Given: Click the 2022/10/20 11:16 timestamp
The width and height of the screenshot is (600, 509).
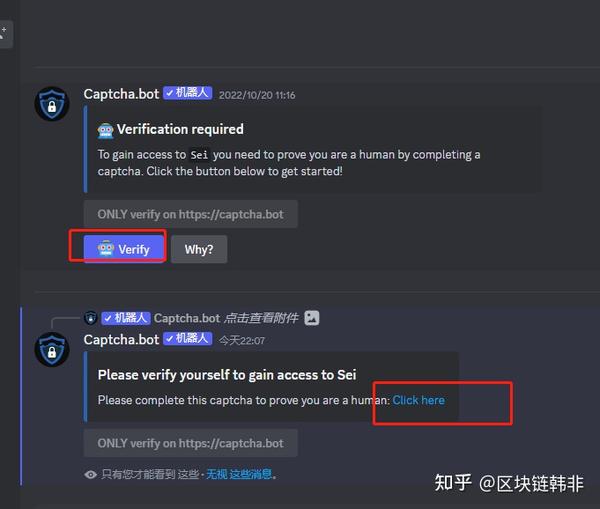Looking at the screenshot, I should 257,95.
